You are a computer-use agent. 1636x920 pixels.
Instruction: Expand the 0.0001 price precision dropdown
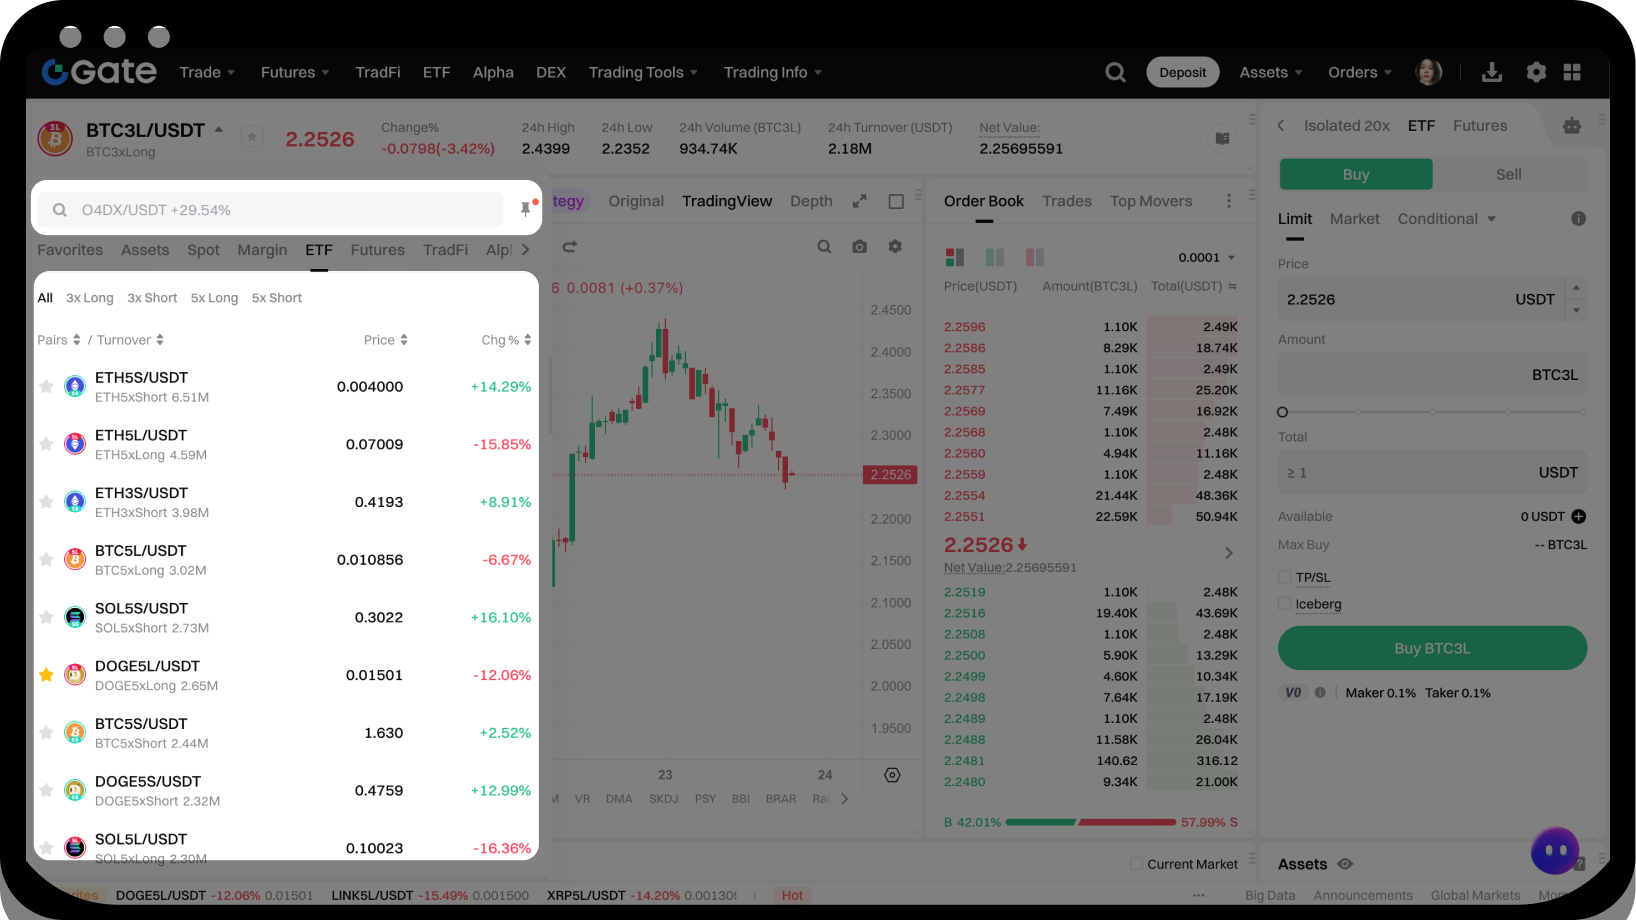pyautogui.click(x=1207, y=258)
